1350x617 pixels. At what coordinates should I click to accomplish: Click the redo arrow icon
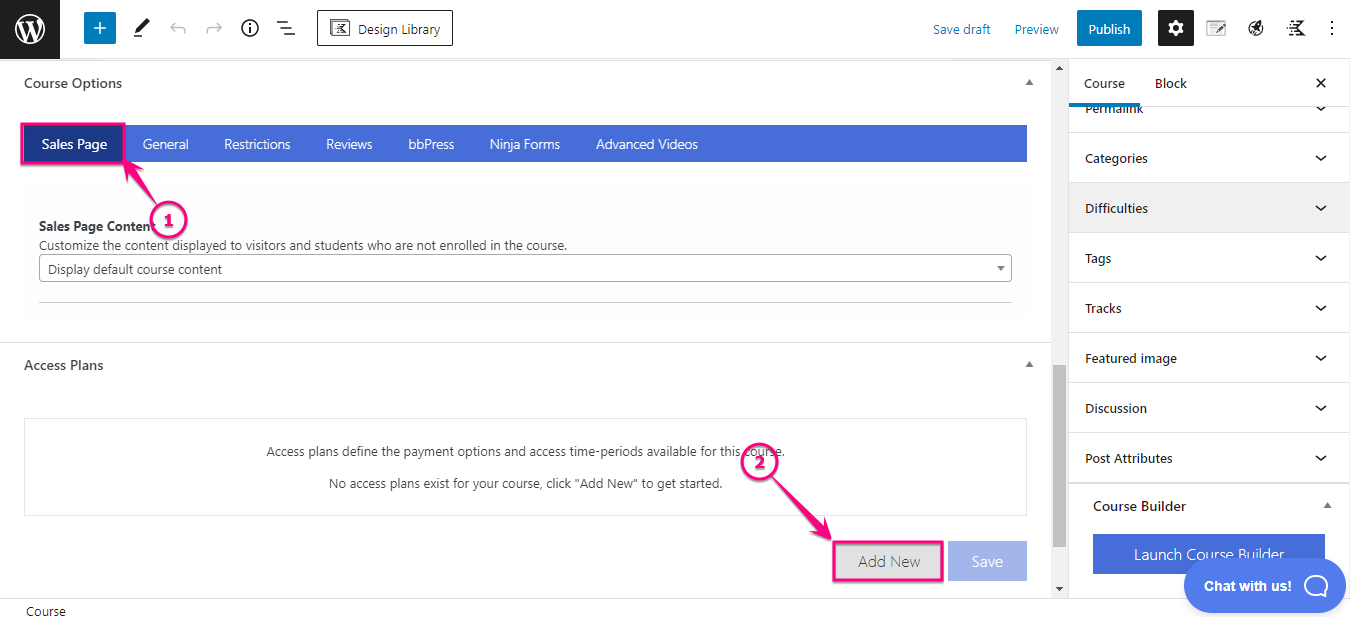pos(212,28)
